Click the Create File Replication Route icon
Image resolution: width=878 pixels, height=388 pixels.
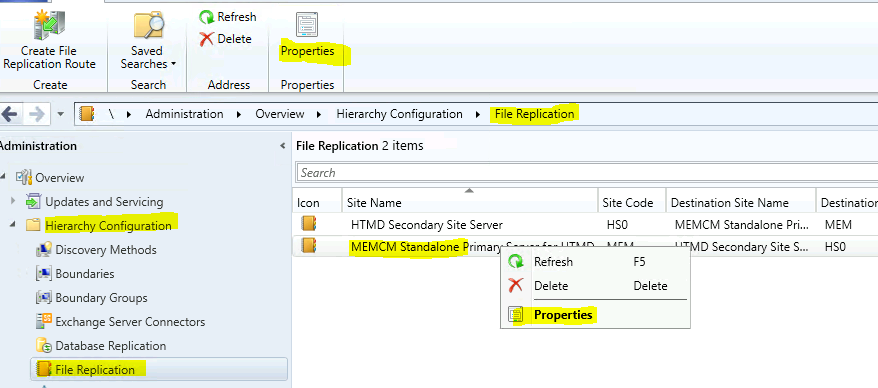pyautogui.click(x=49, y=25)
